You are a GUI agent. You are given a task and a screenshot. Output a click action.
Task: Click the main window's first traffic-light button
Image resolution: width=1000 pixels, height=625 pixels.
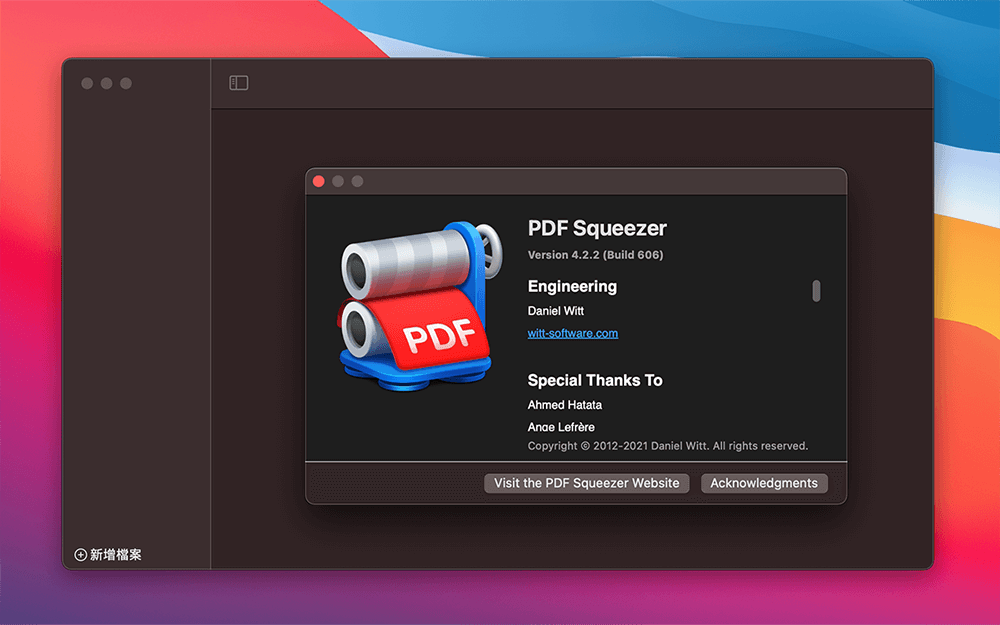click(87, 83)
